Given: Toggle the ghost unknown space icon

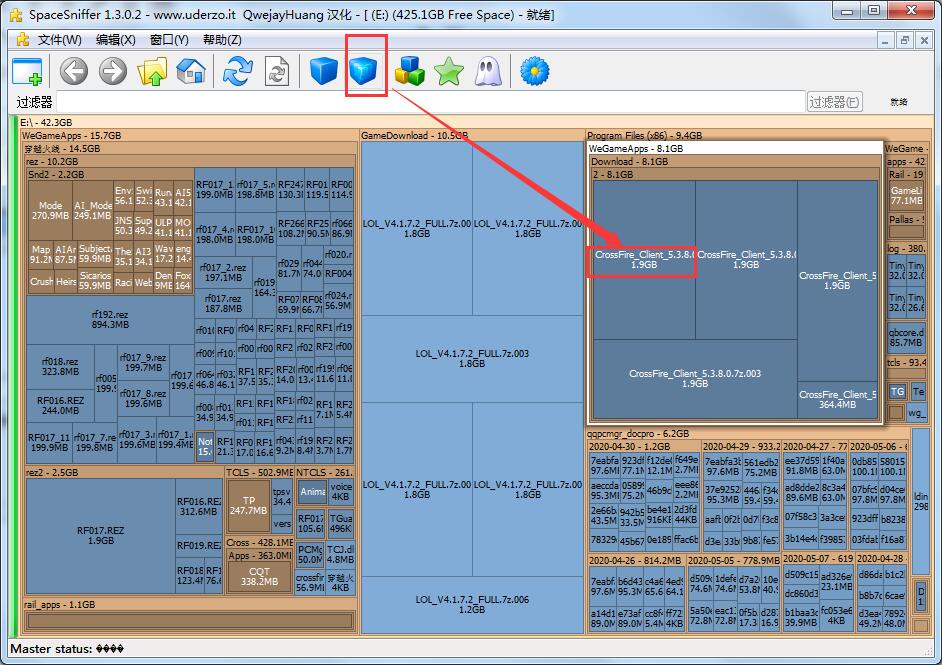Looking at the screenshot, I should (488, 71).
